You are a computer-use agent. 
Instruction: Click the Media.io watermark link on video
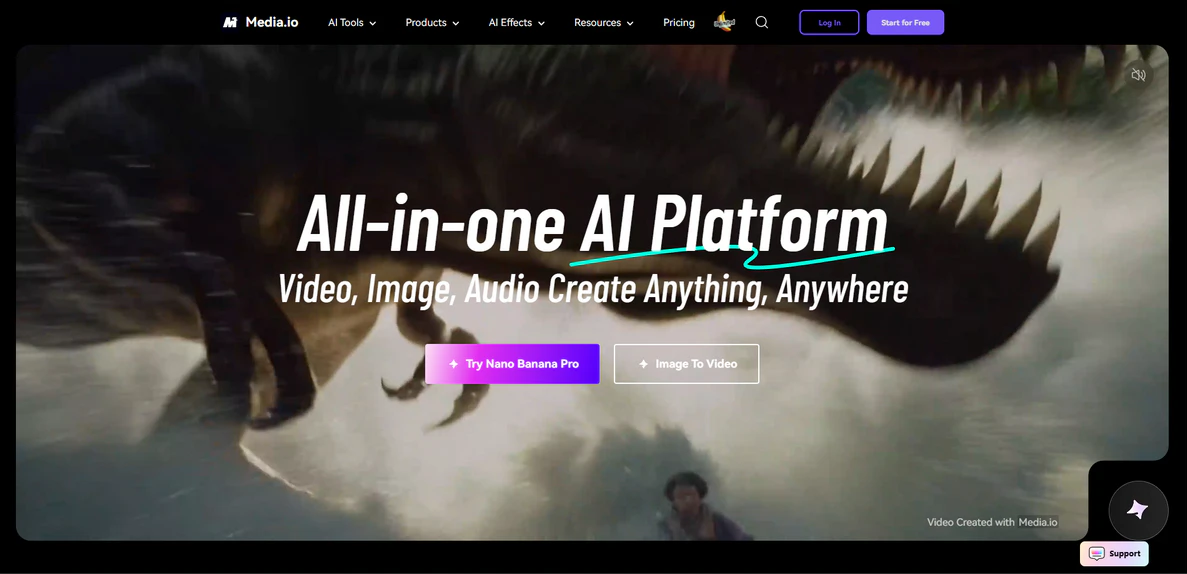pos(1038,522)
